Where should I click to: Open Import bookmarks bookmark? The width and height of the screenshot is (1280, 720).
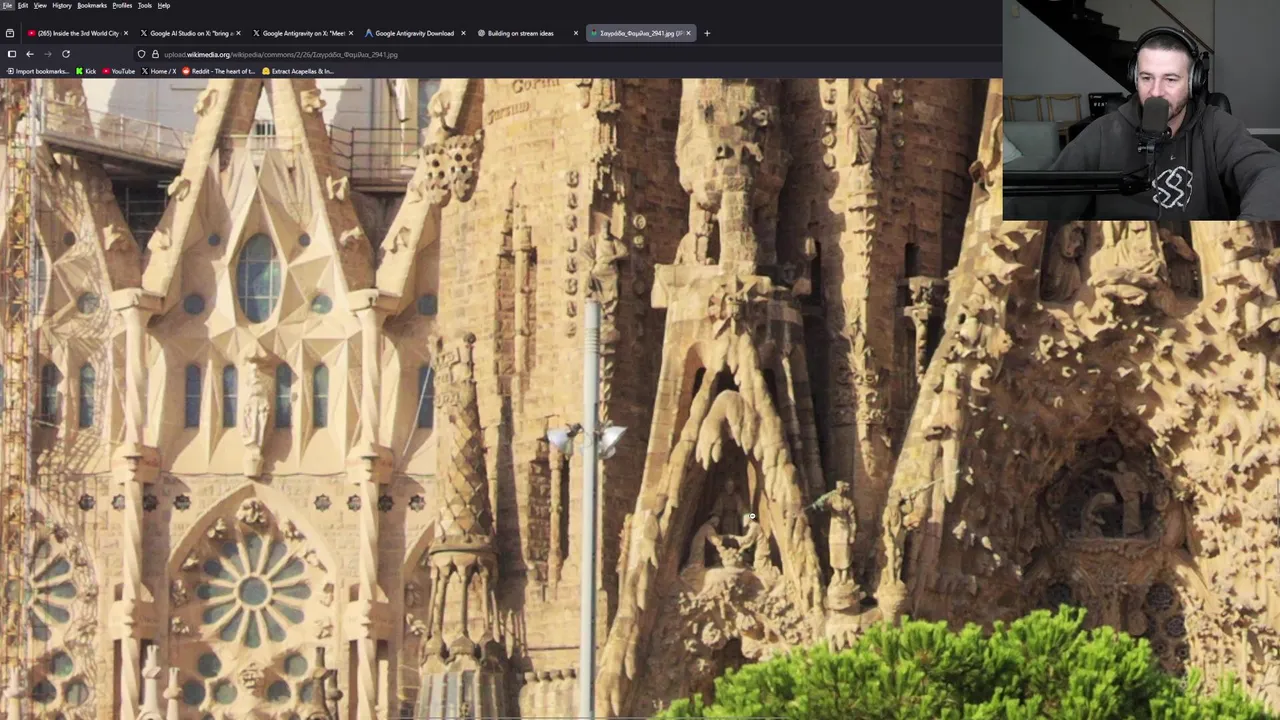(x=38, y=71)
